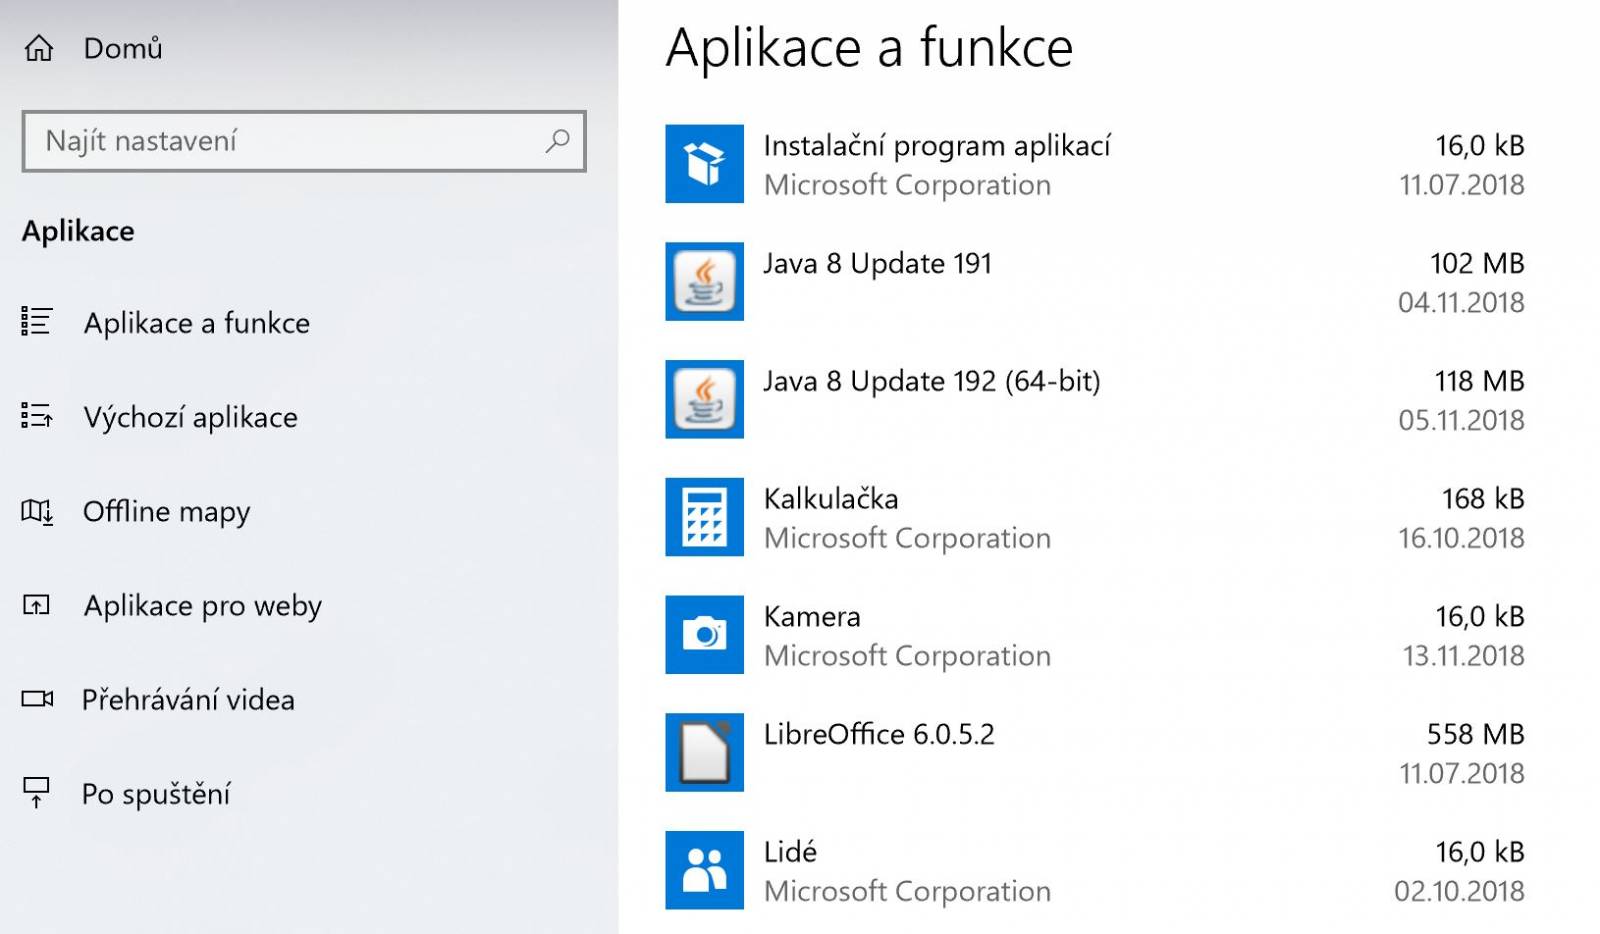Viewport: 1600px width, 934px height.
Task: Click the magnifier icon in search box
Action: [x=557, y=141]
